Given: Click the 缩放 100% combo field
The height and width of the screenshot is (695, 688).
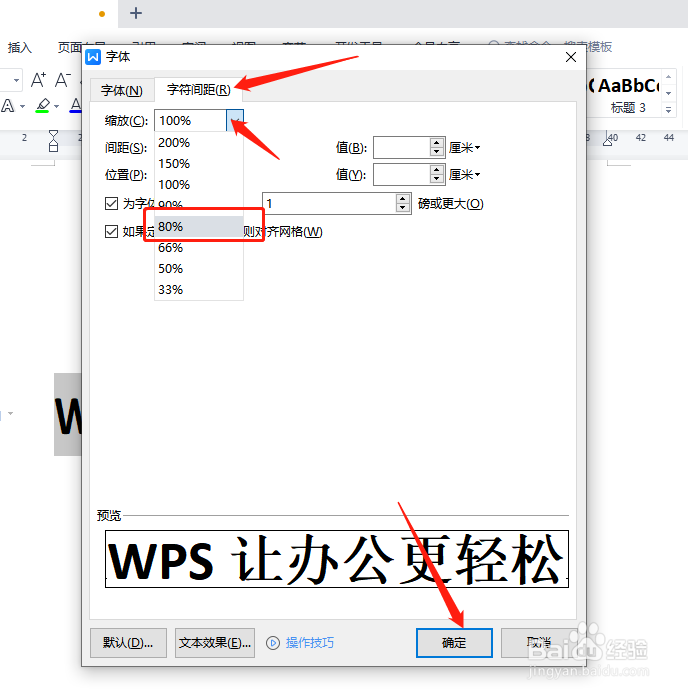Looking at the screenshot, I should tap(191, 121).
